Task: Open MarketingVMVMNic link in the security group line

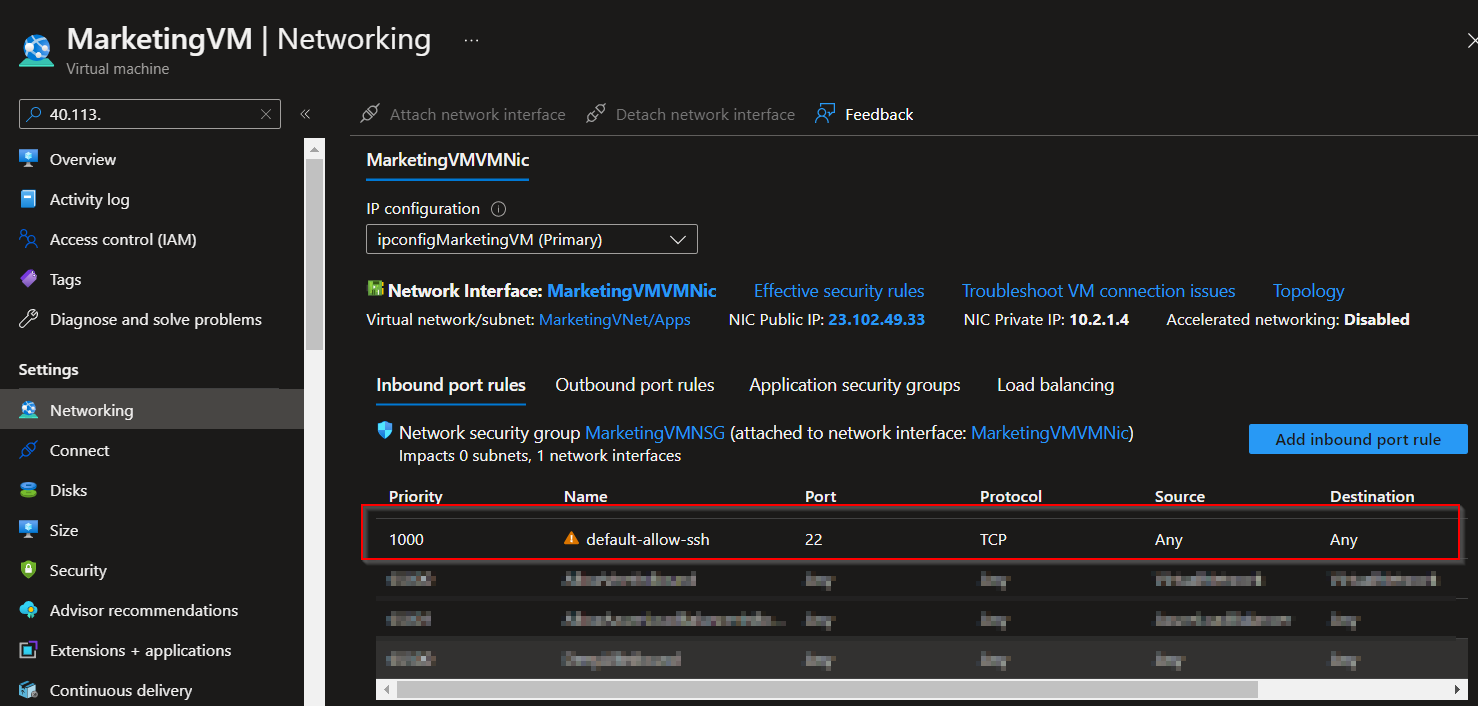Action: point(1049,433)
